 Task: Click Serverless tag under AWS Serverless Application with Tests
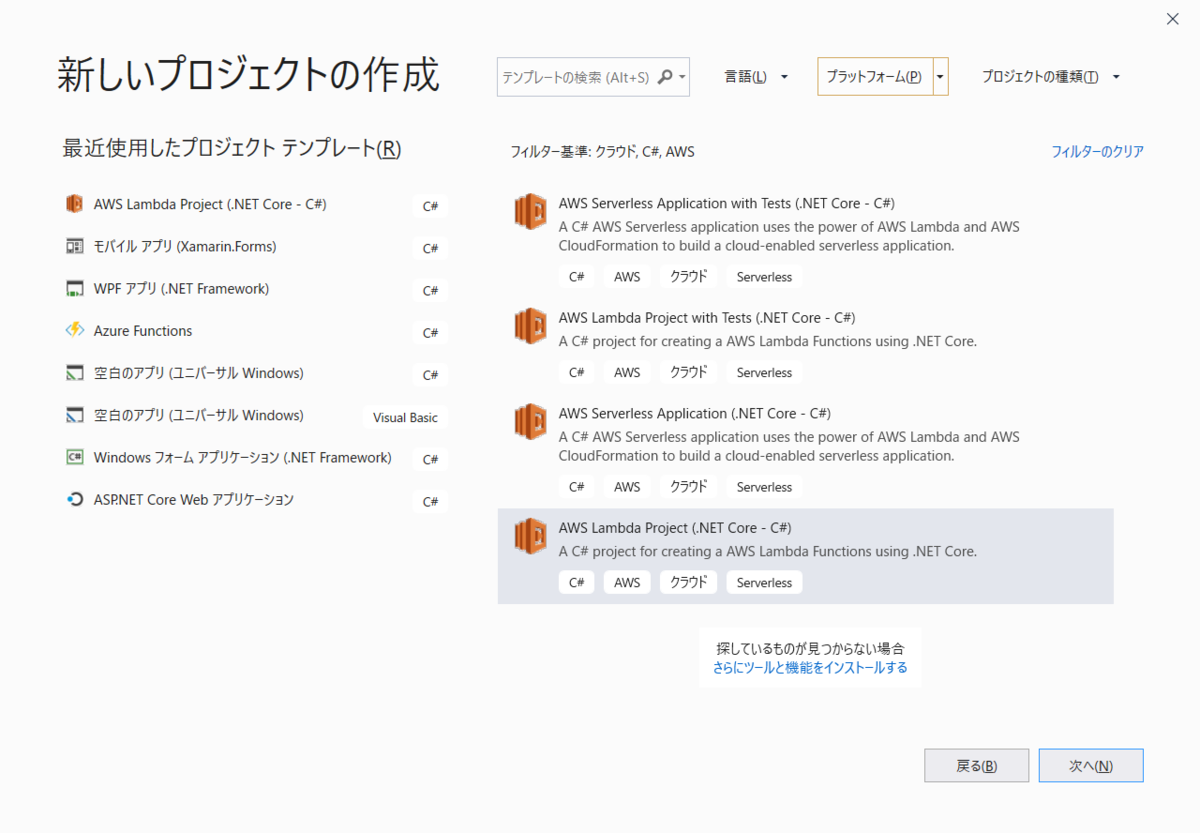click(x=764, y=277)
